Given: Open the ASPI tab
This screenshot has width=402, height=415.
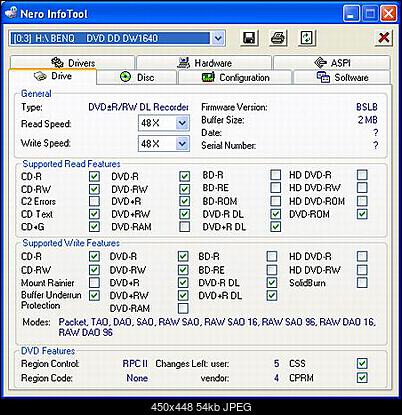Looking at the screenshot, I should pyautogui.click(x=332, y=62).
